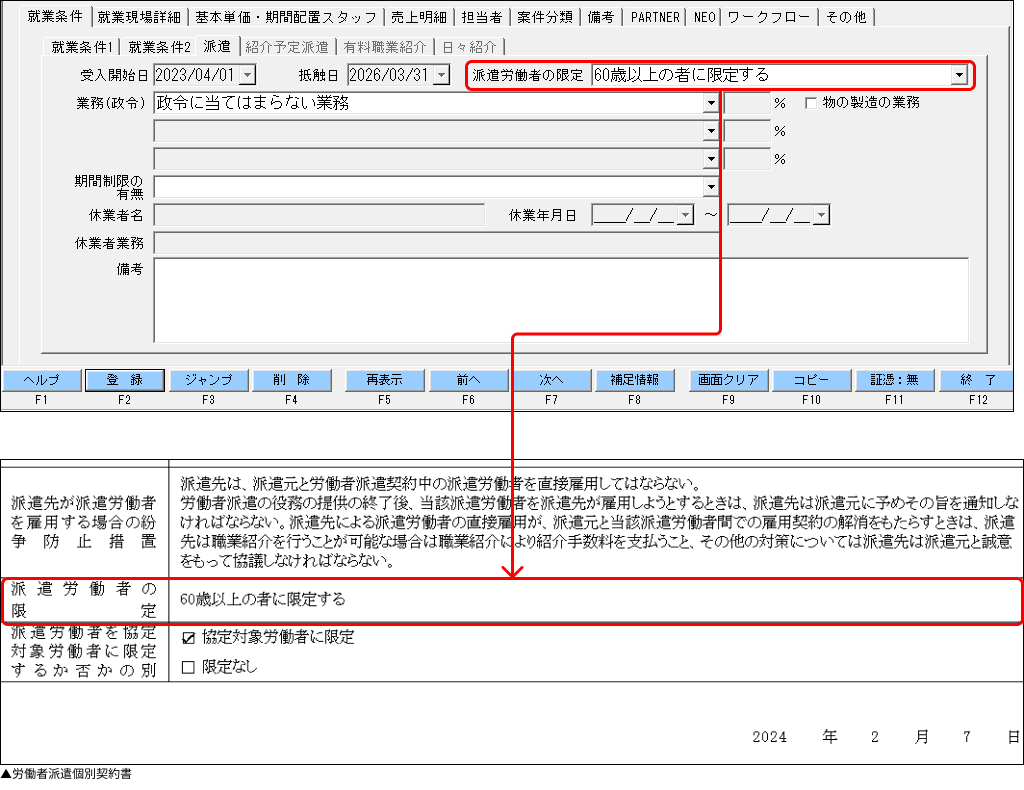
Task: Click the 登録 F2 button
Action: 125,380
